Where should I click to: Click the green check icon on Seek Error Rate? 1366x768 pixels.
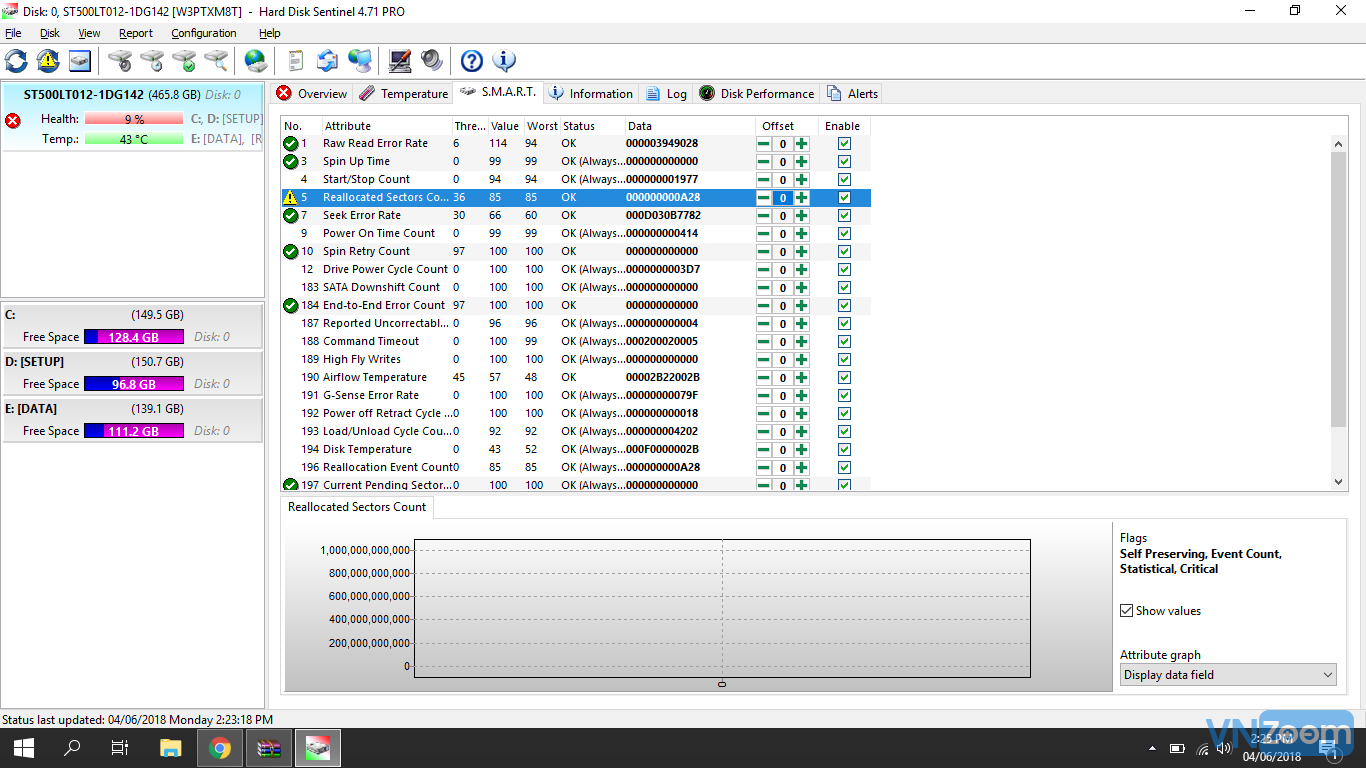(291, 215)
